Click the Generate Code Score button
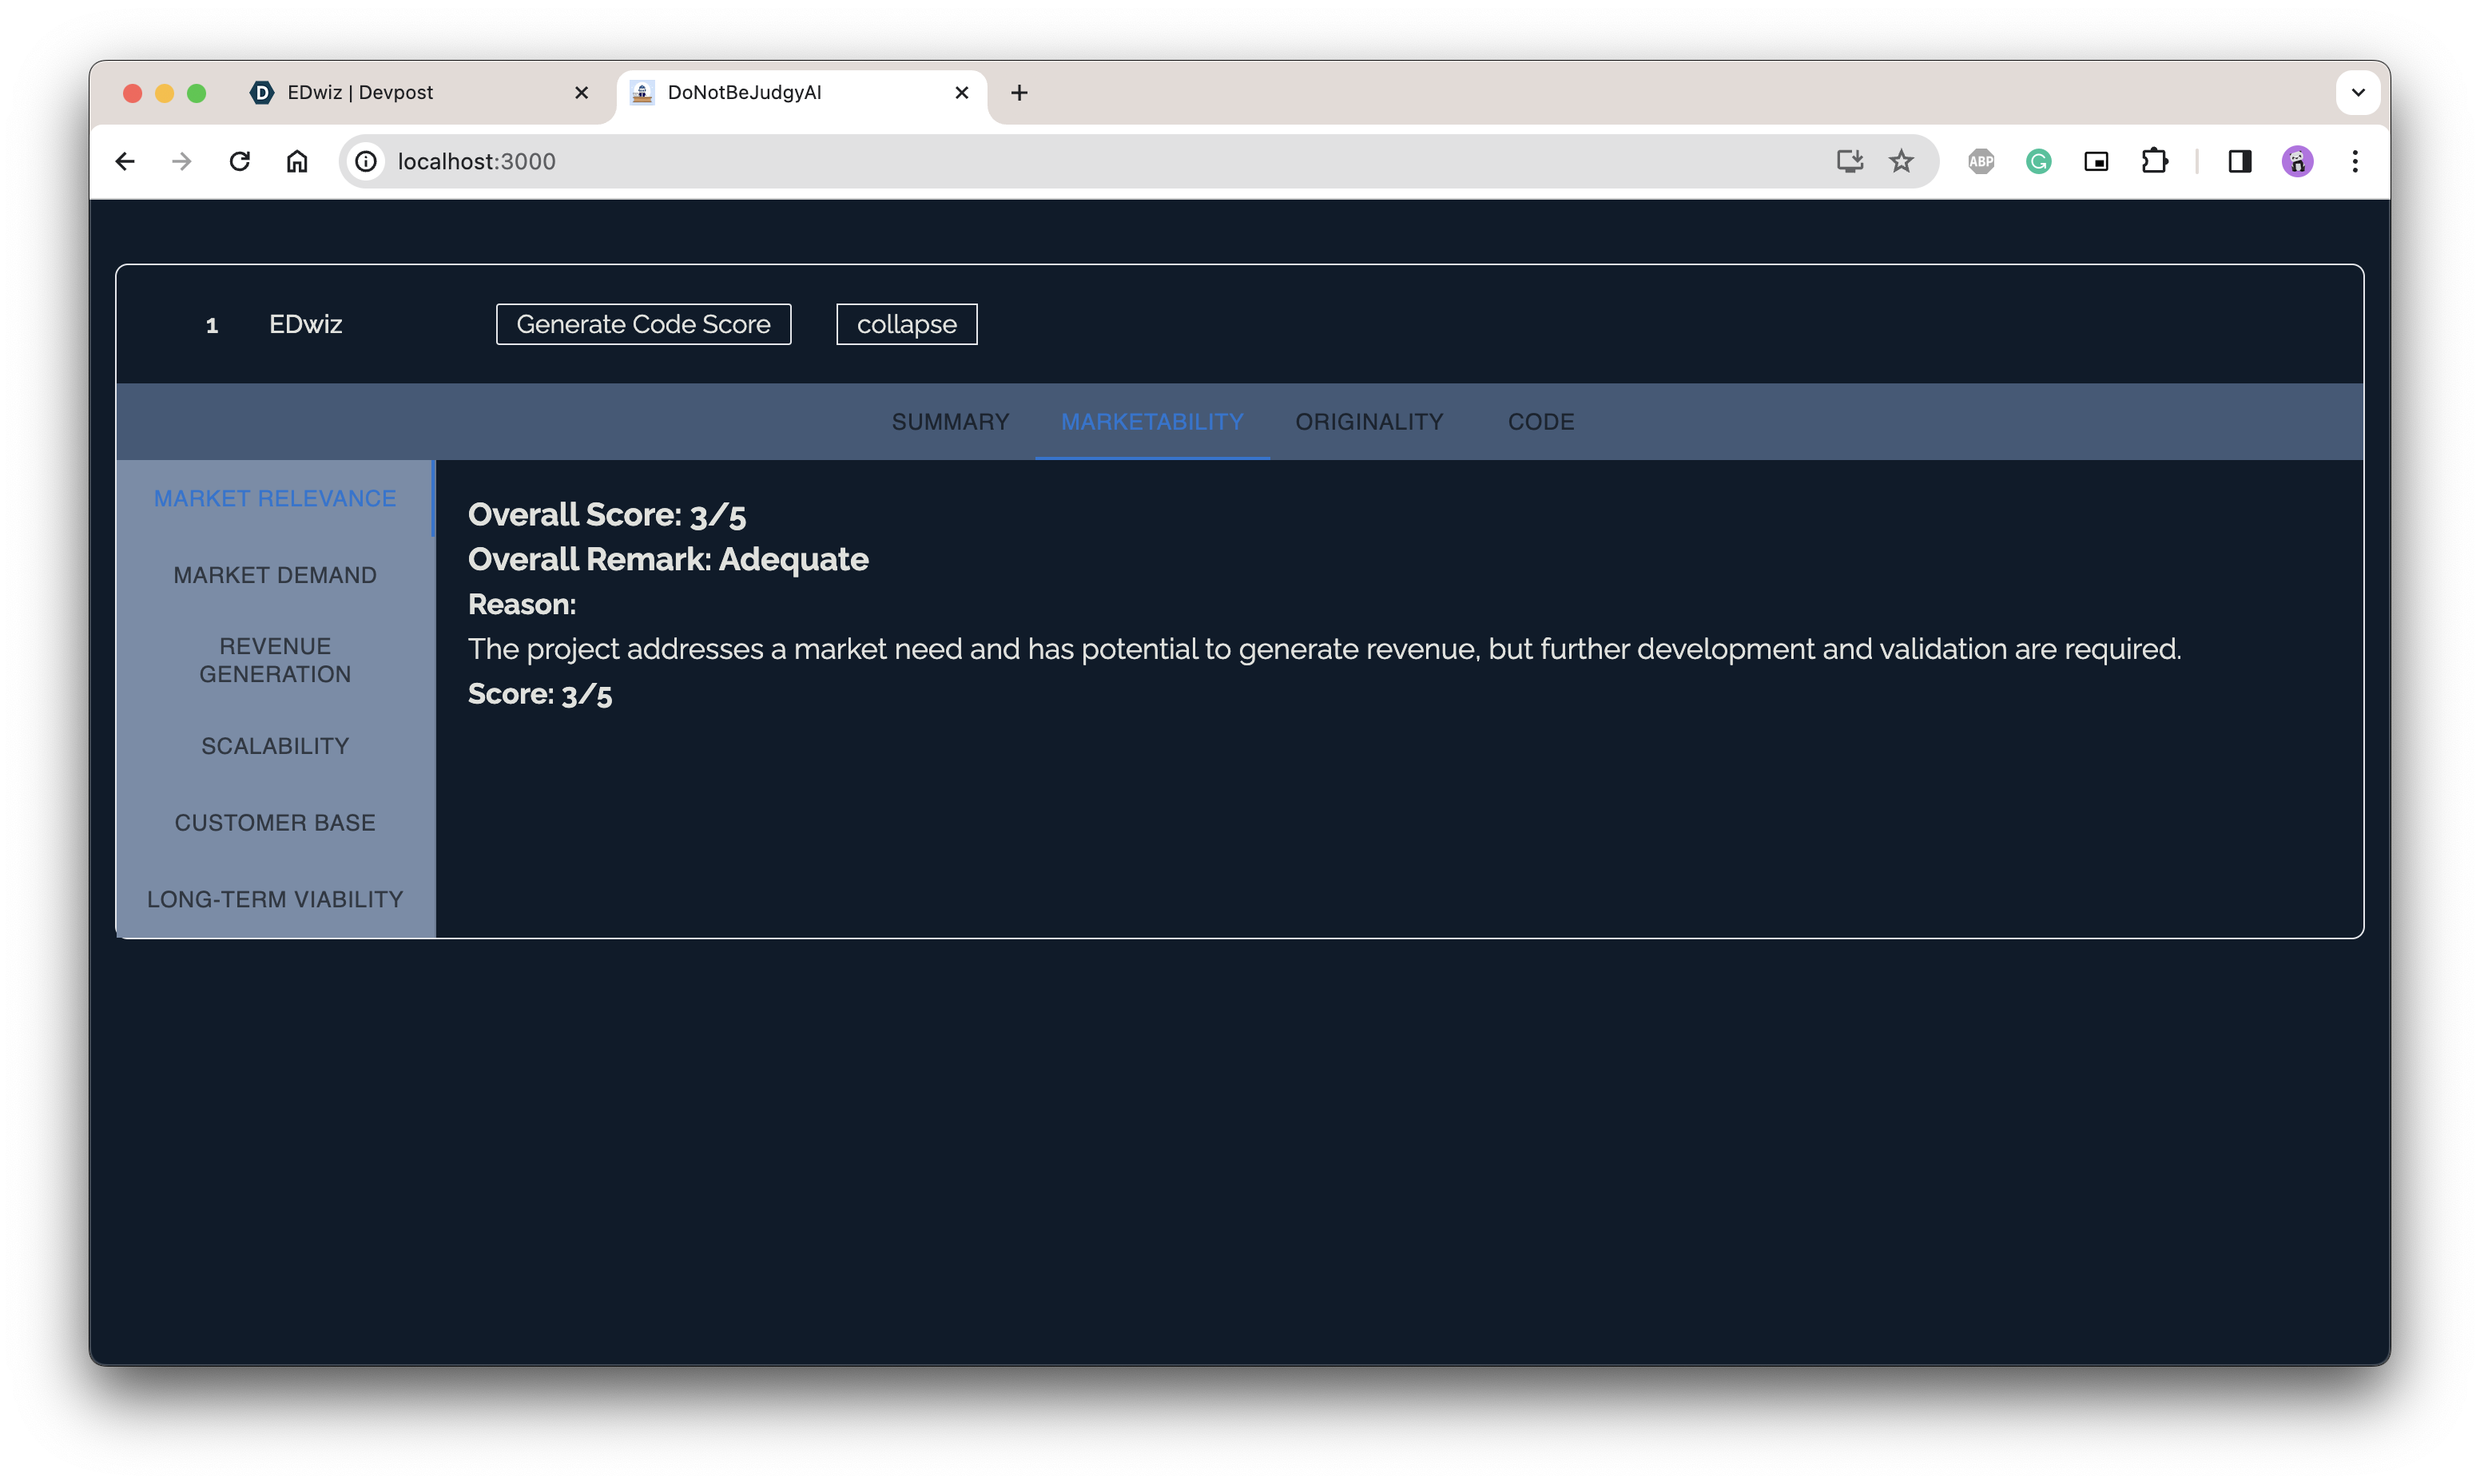The image size is (2480, 1484). coord(643,324)
